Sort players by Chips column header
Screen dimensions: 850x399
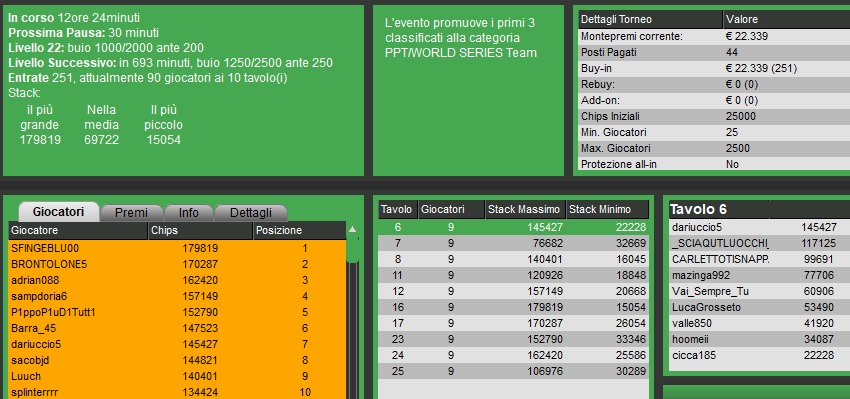pyautogui.click(x=201, y=230)
